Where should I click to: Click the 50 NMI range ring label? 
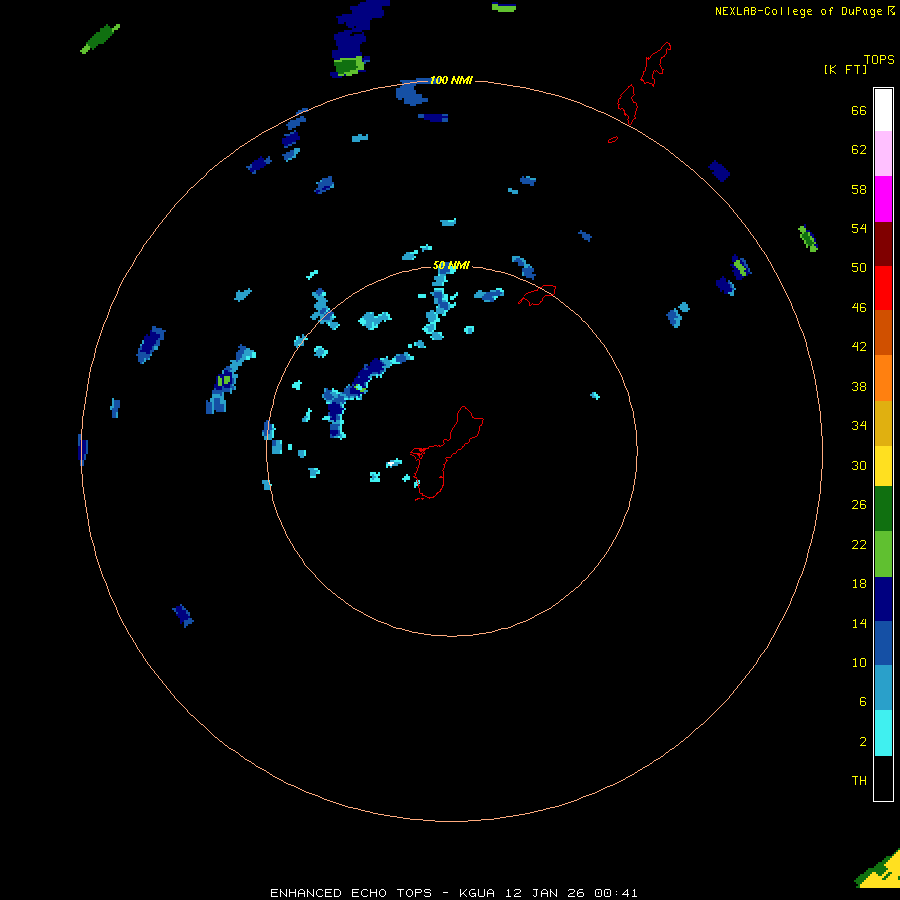pos(451,265)
